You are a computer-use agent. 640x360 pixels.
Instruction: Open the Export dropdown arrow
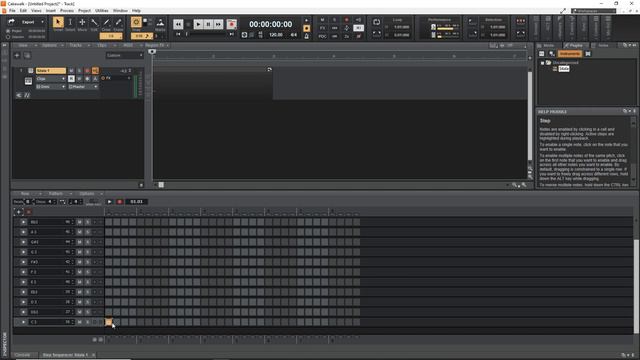(42, 22)
